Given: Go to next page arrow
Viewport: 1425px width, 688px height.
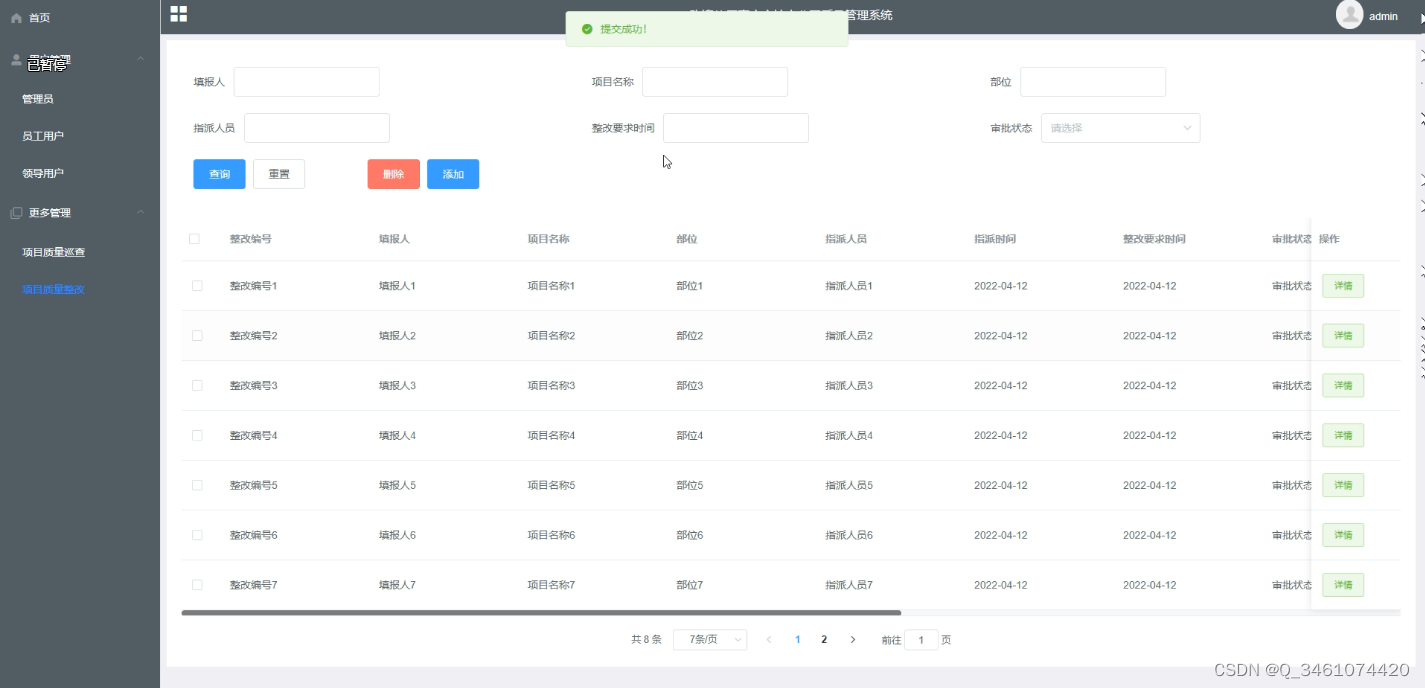Looking at the screenshot, I should click(x=853, y=640).
